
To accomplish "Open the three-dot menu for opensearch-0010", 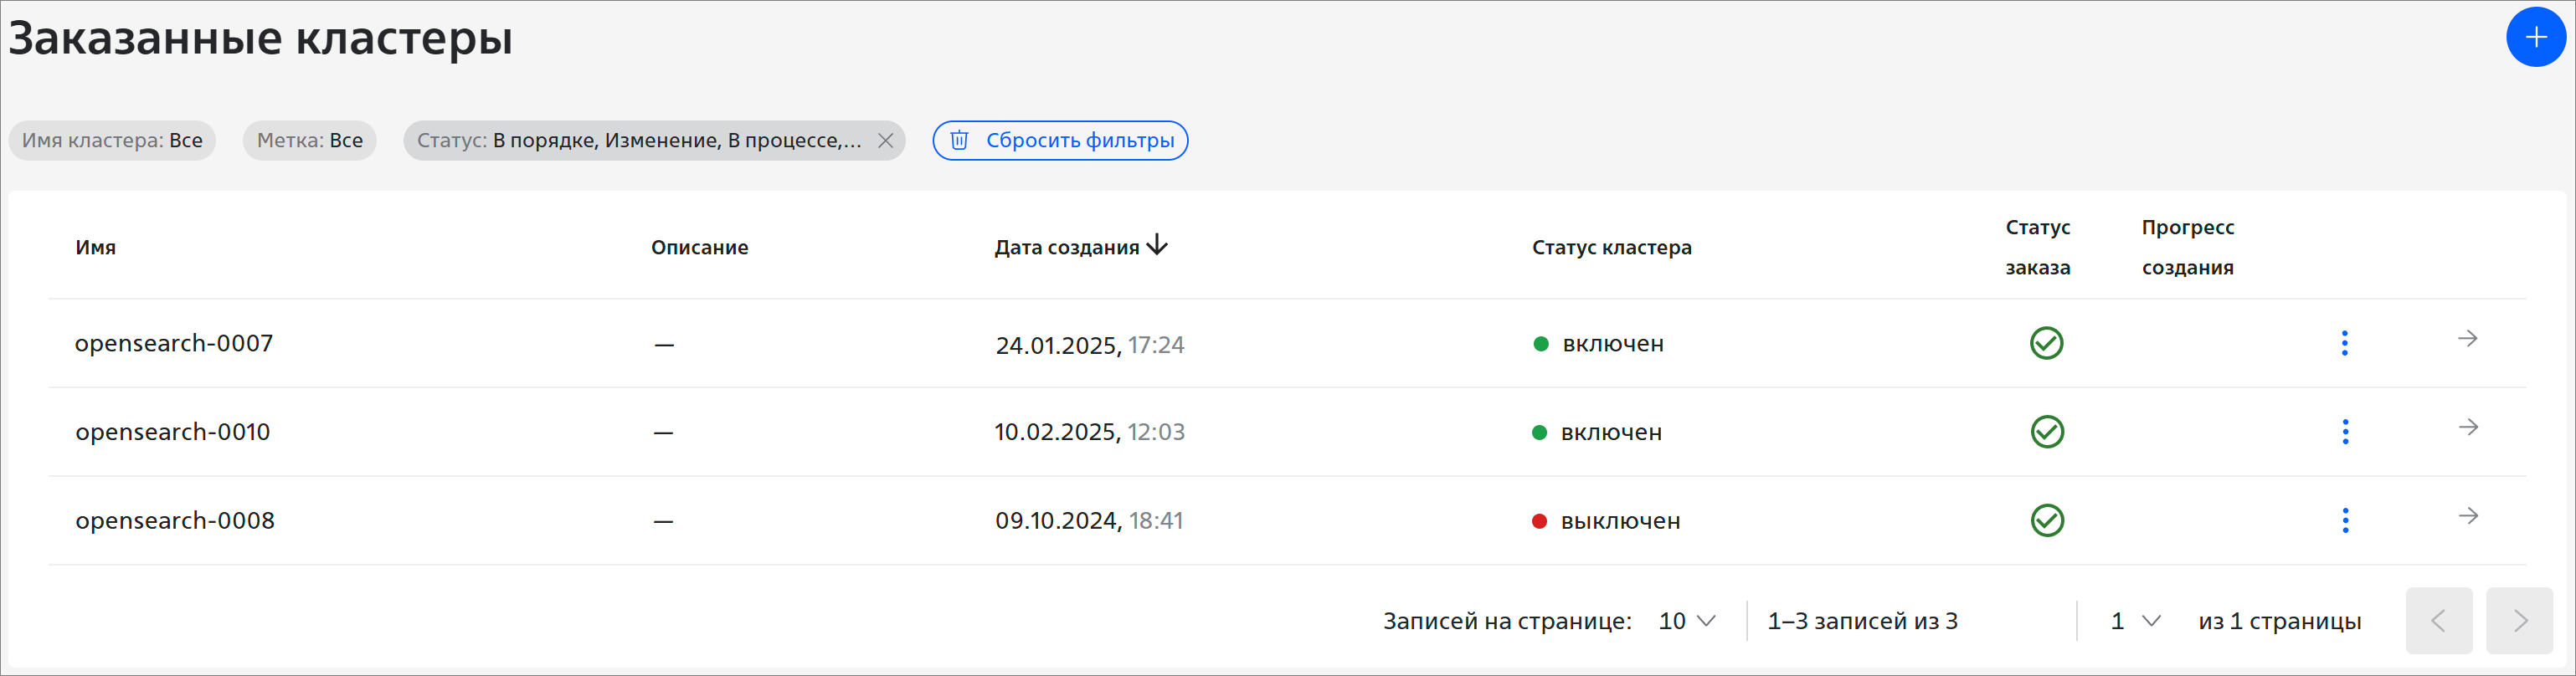I will (x=2345, y=432).
